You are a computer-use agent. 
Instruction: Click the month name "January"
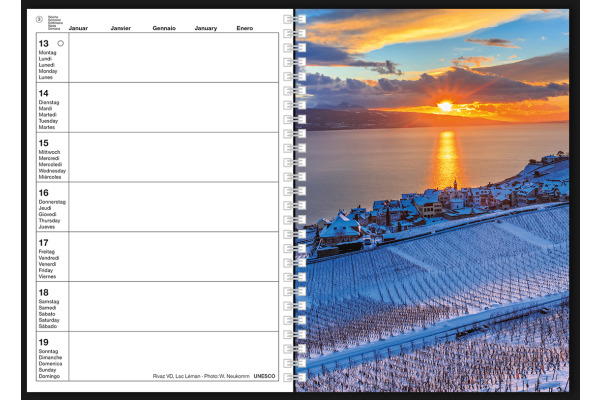[x=206, y=28]
